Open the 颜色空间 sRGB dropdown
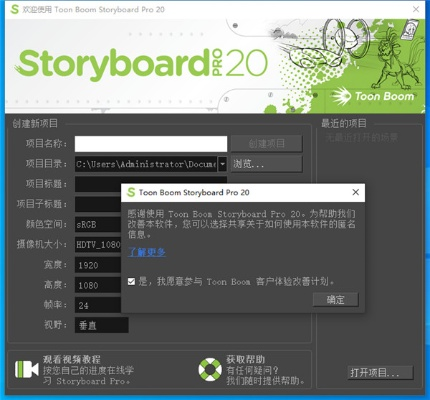 click(98, 224)
